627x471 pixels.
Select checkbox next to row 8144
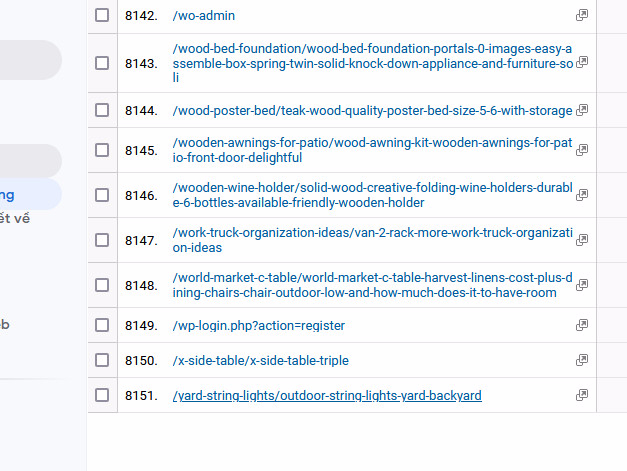102,110
